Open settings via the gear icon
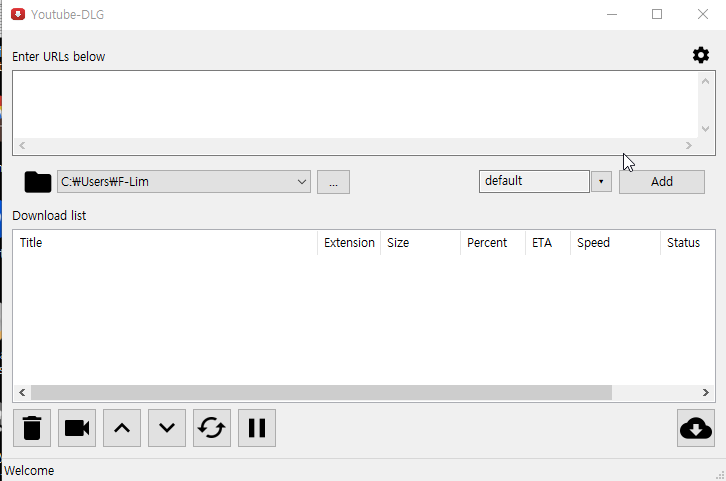 click(x=701, y=55)
